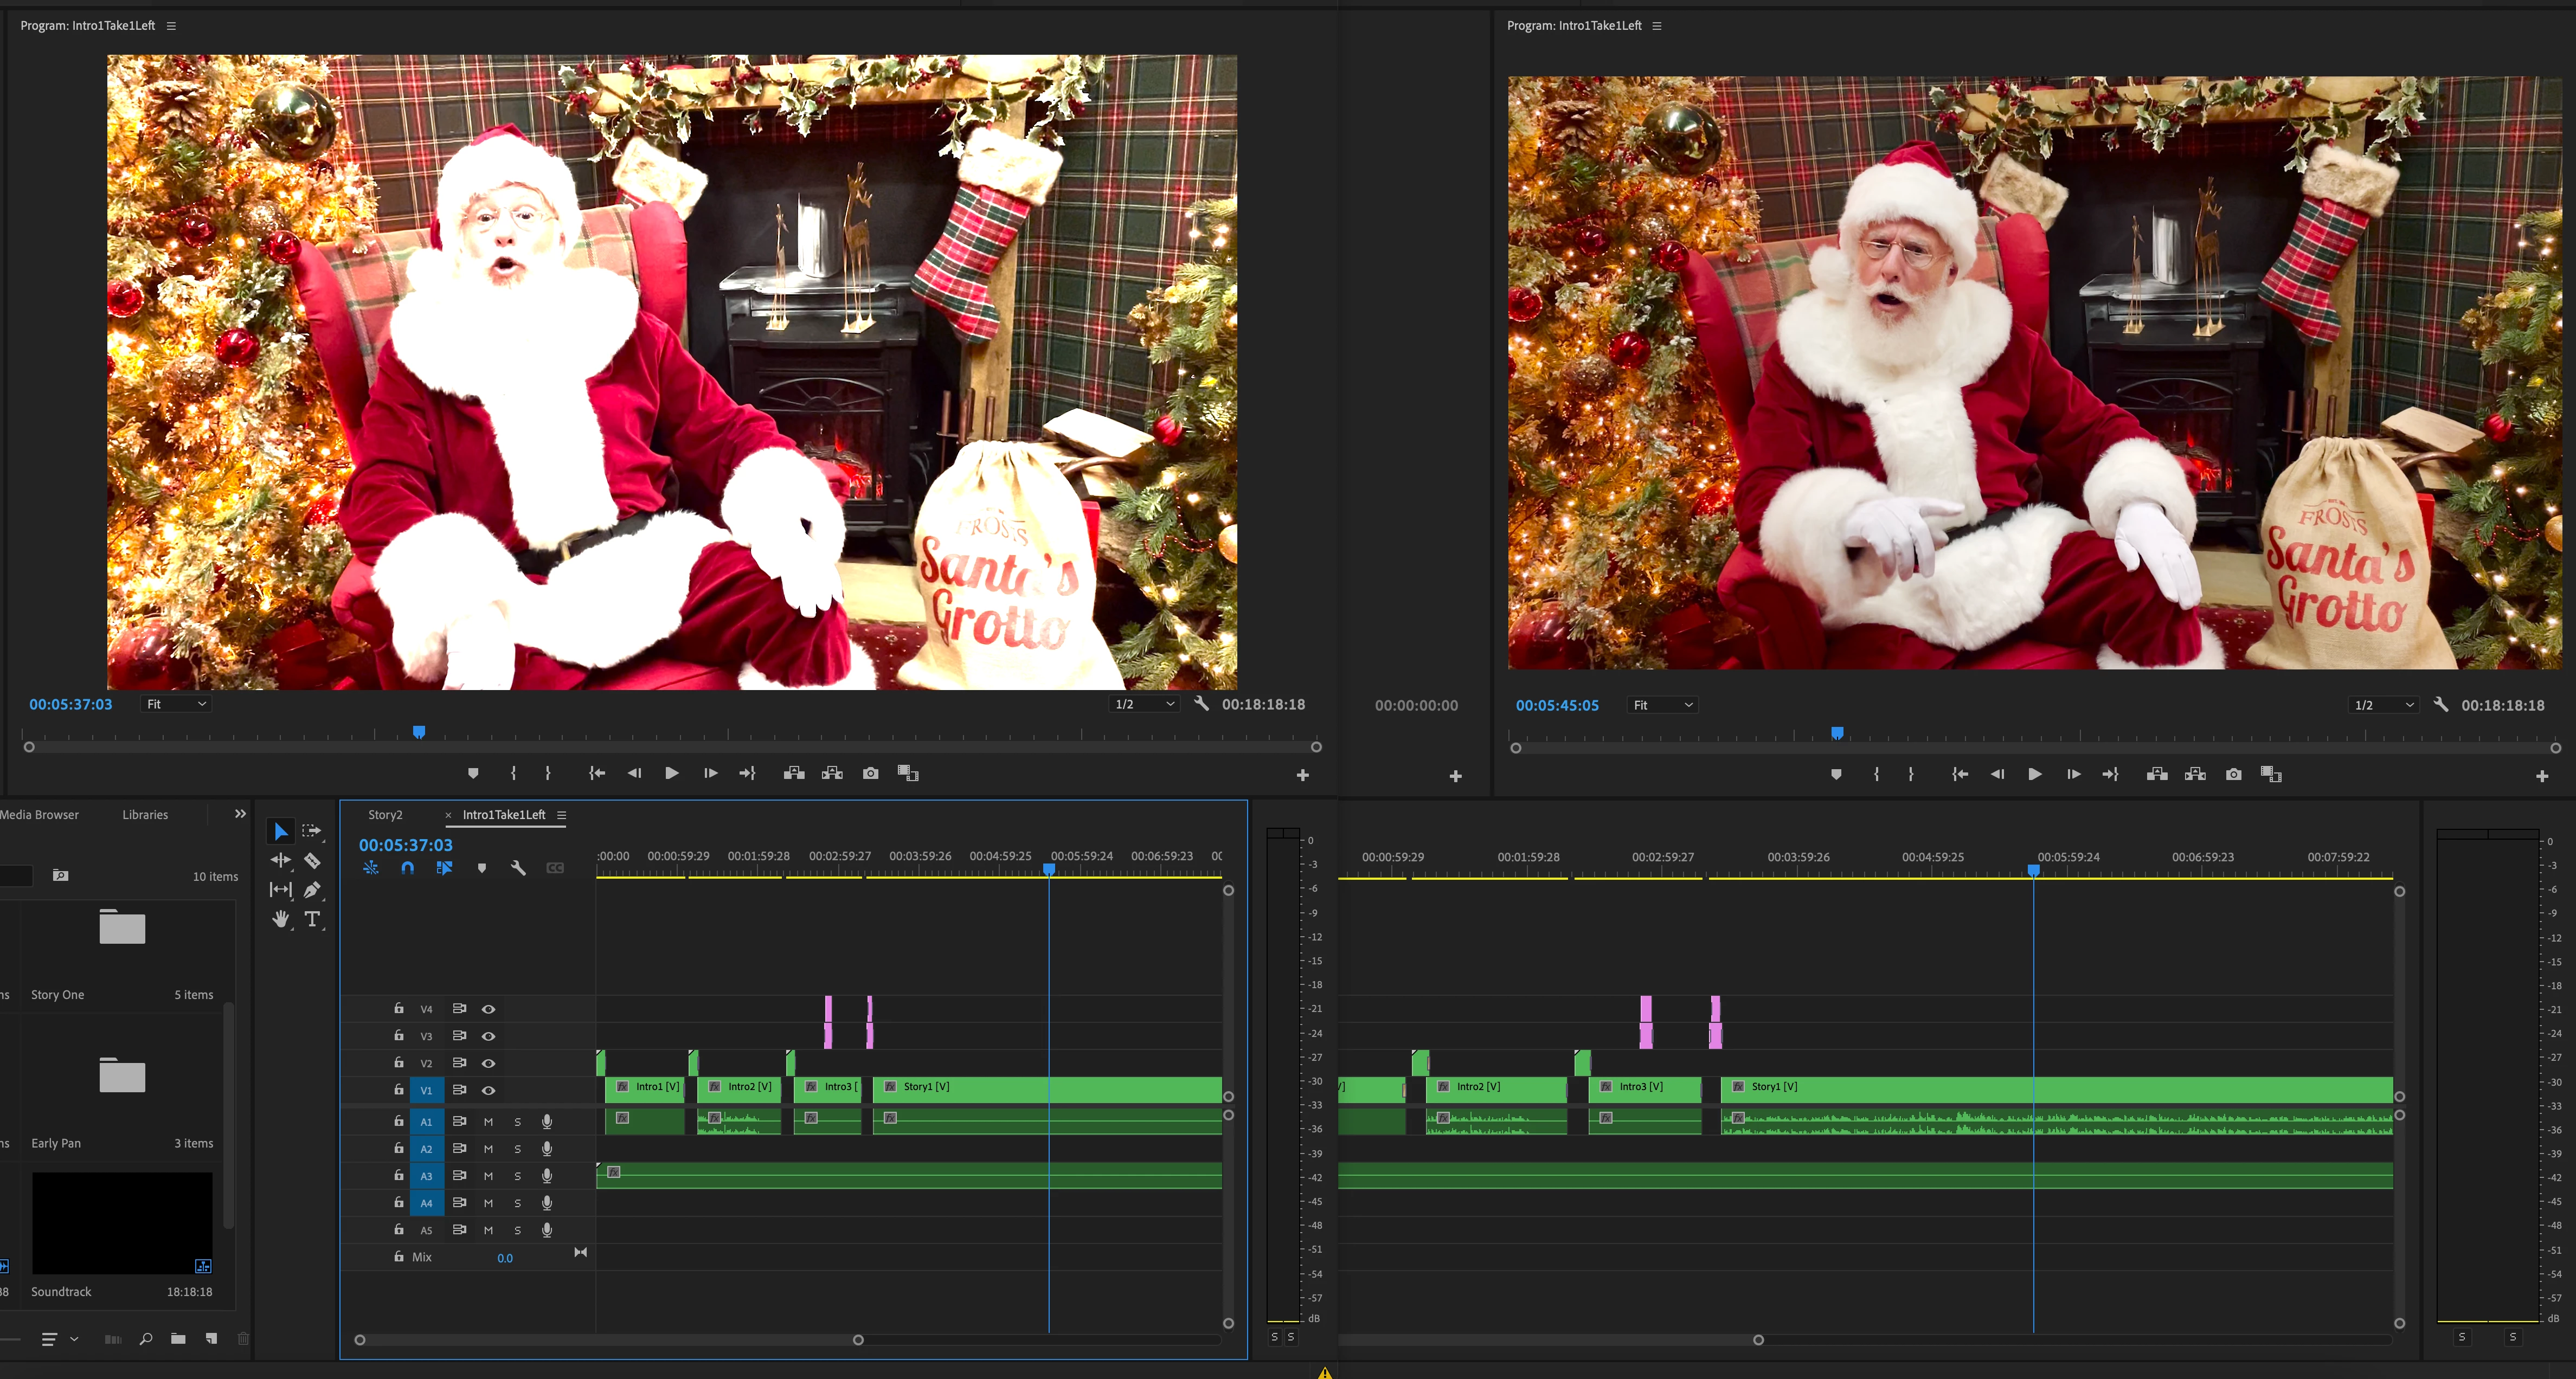Mute audio track A1

coord(488,1122)
